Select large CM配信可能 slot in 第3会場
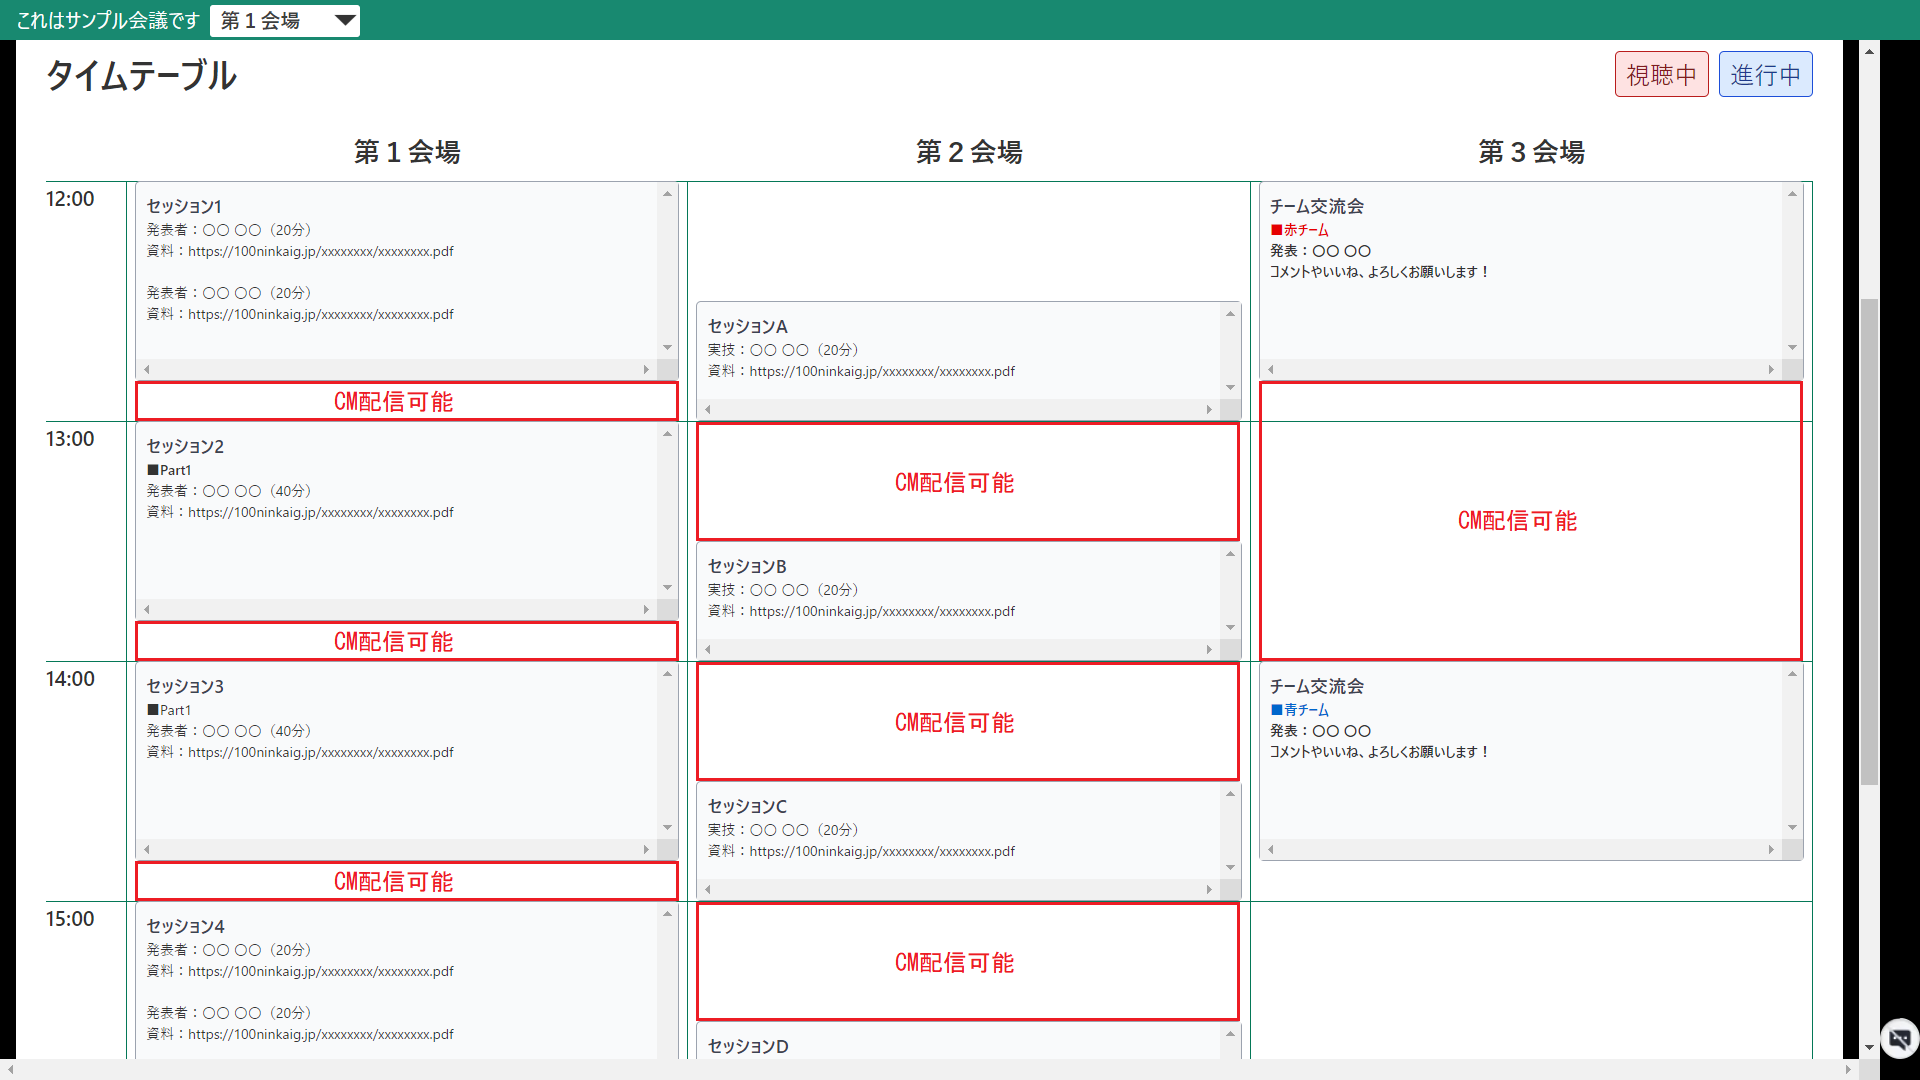This screenshot has width=1920, height=1080. coord(1530,521)
